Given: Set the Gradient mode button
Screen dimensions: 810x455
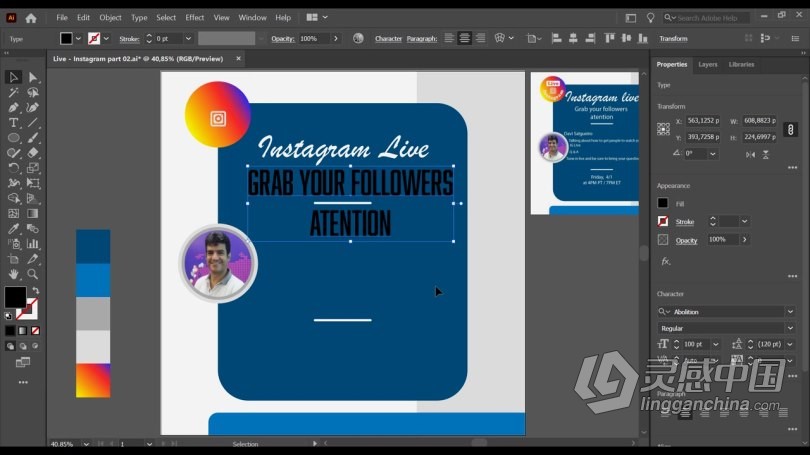Looking at the screenshot, I should [23, 331].
